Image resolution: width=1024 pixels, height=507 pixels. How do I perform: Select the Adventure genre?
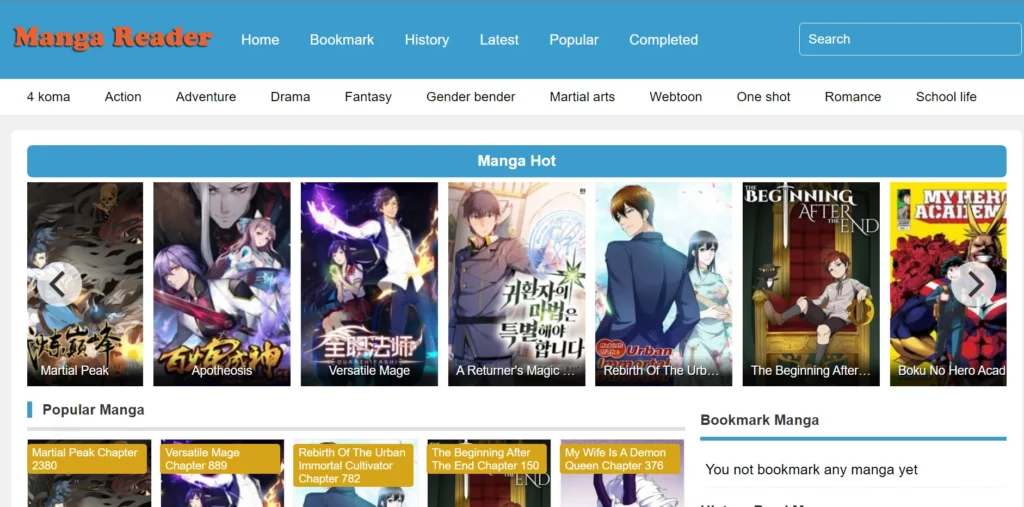coord(206,97)
